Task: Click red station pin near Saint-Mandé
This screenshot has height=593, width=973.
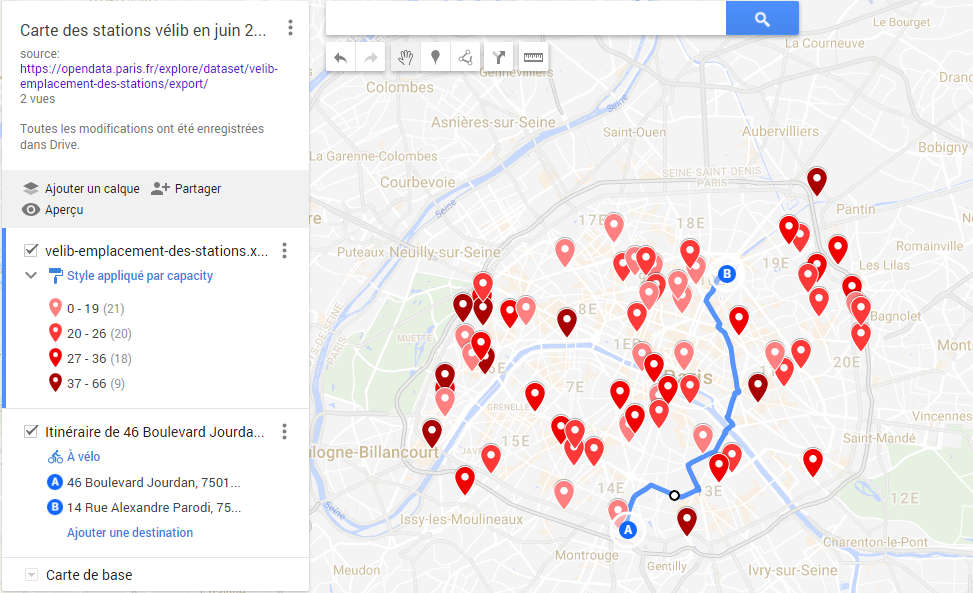Action: coord(813,462)
